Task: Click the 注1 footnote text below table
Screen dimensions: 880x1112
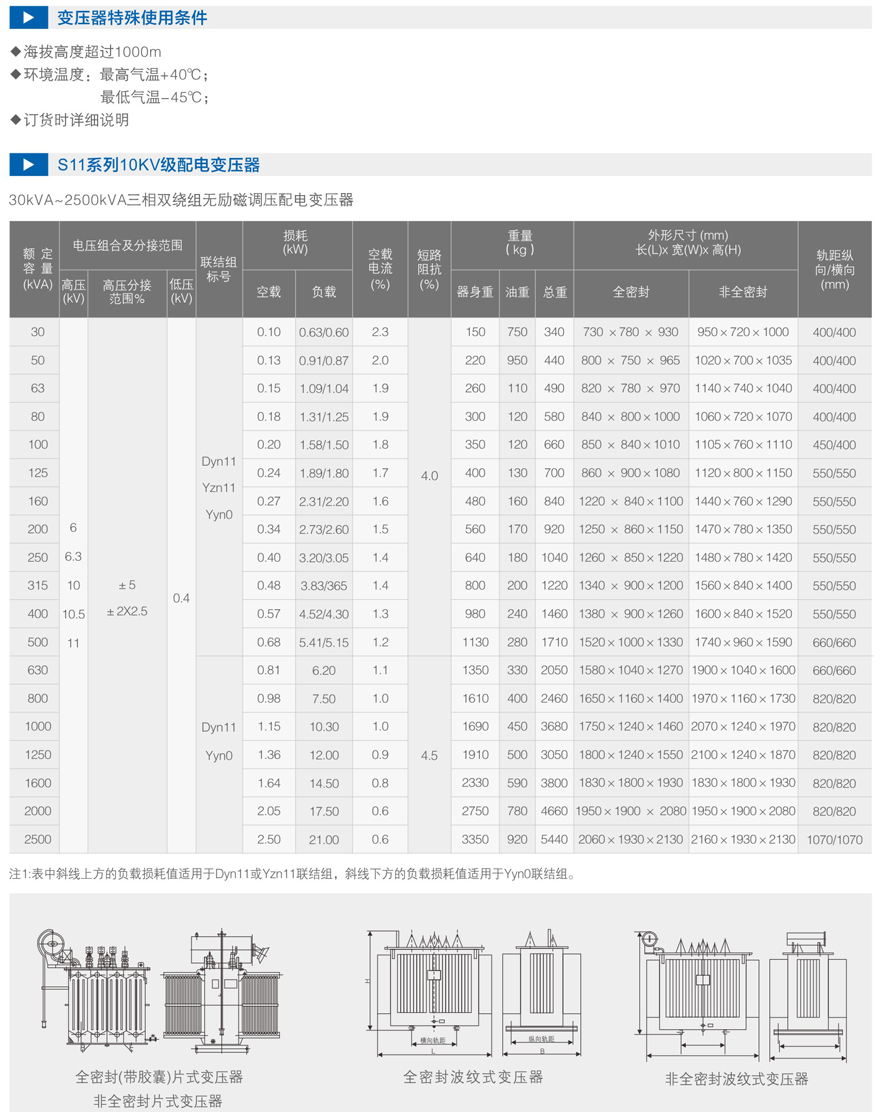Action: point(292,874)
